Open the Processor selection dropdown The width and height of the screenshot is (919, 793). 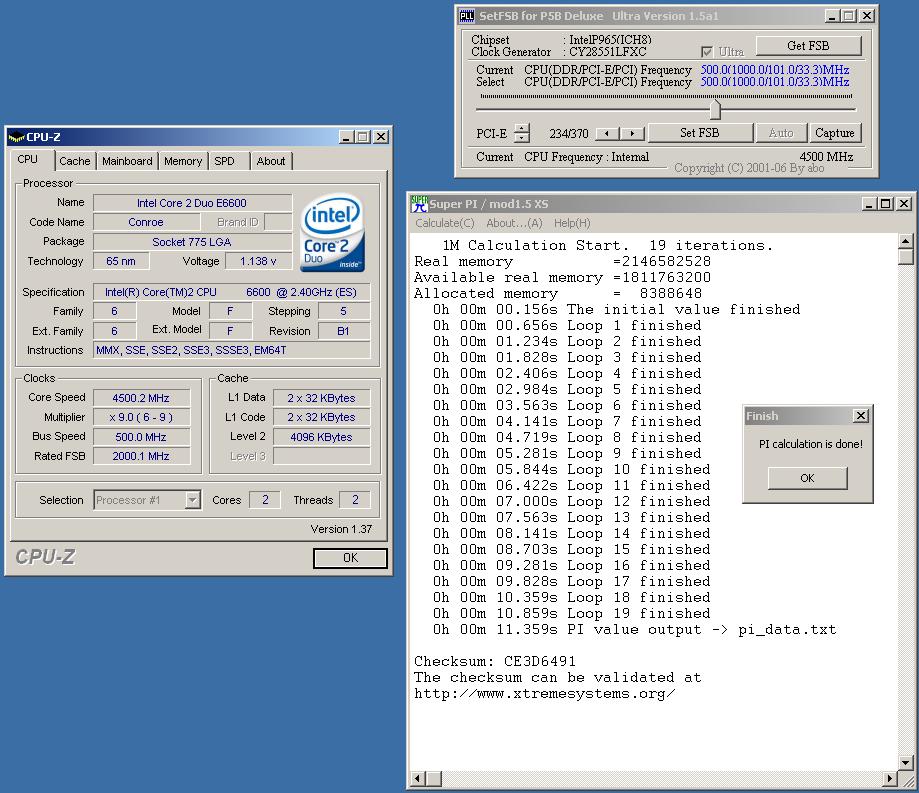tap(192, 500)
